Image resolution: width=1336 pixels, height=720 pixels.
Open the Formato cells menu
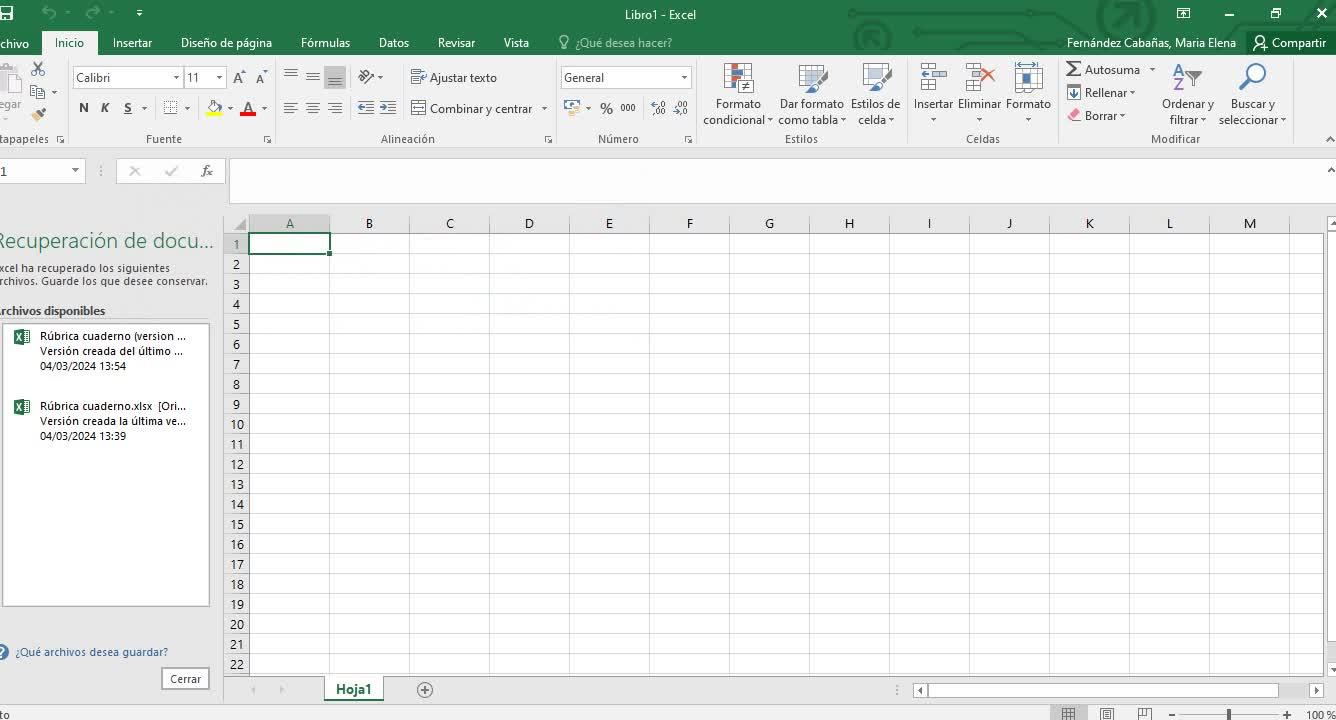coord(1028,95)
